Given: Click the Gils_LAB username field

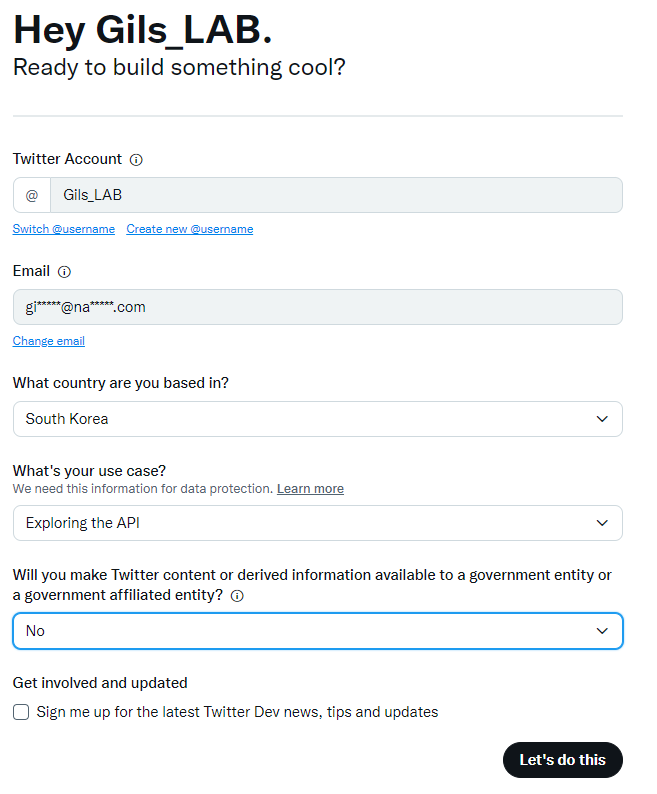Looking at the screenshot, I should 336,195.
